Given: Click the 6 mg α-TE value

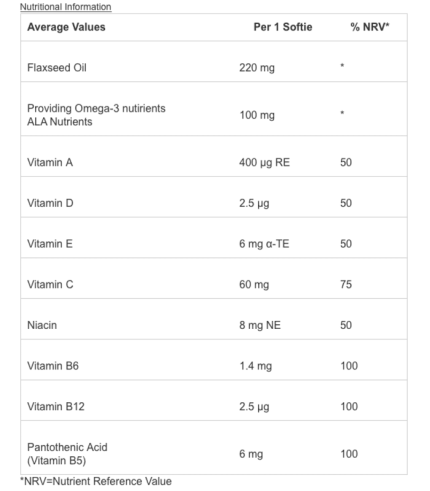Looking at the screenshot, I should click(264, 244).
